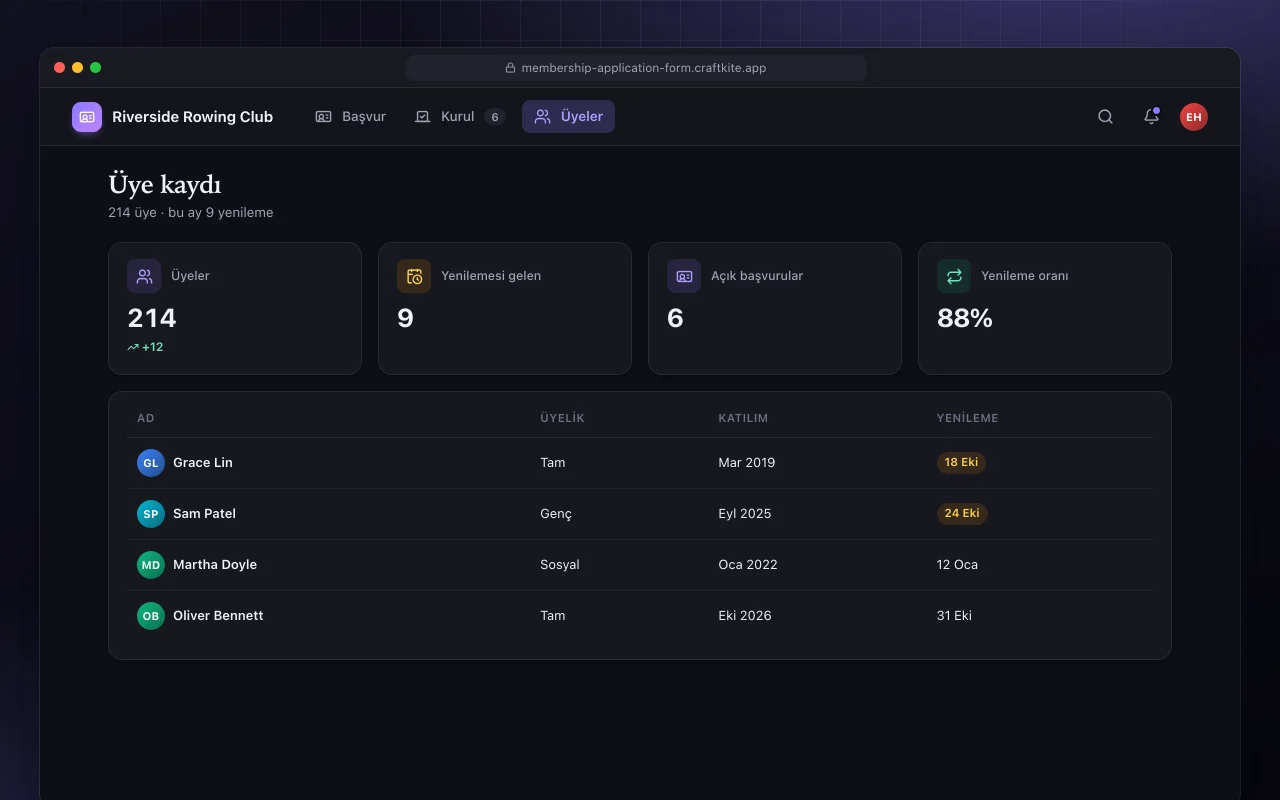Open Oliver Bennett's member name

point(218,616)
